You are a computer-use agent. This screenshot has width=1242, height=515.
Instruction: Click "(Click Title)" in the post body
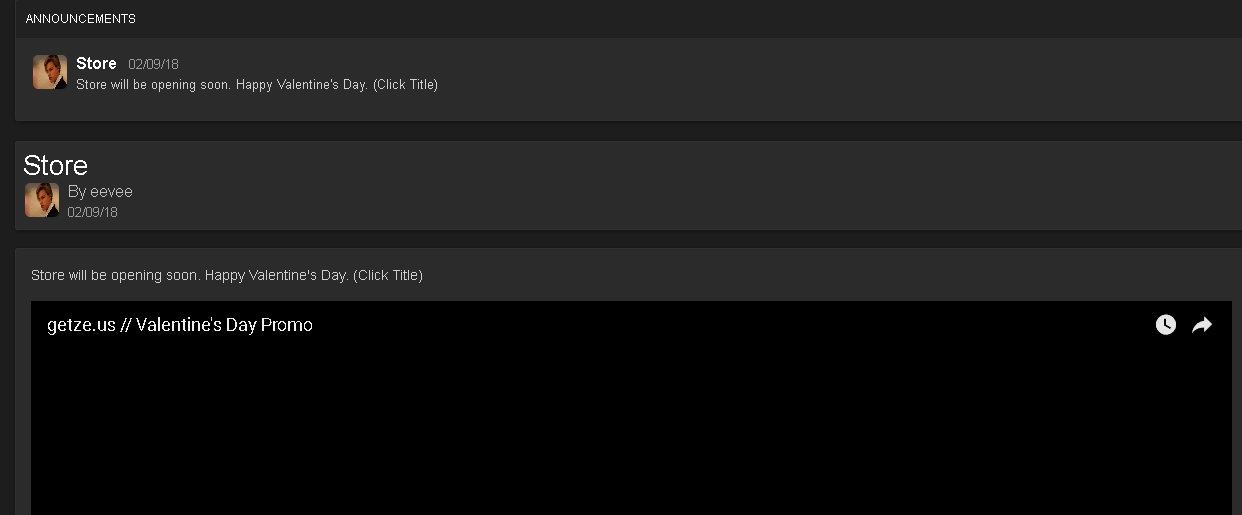389,275
